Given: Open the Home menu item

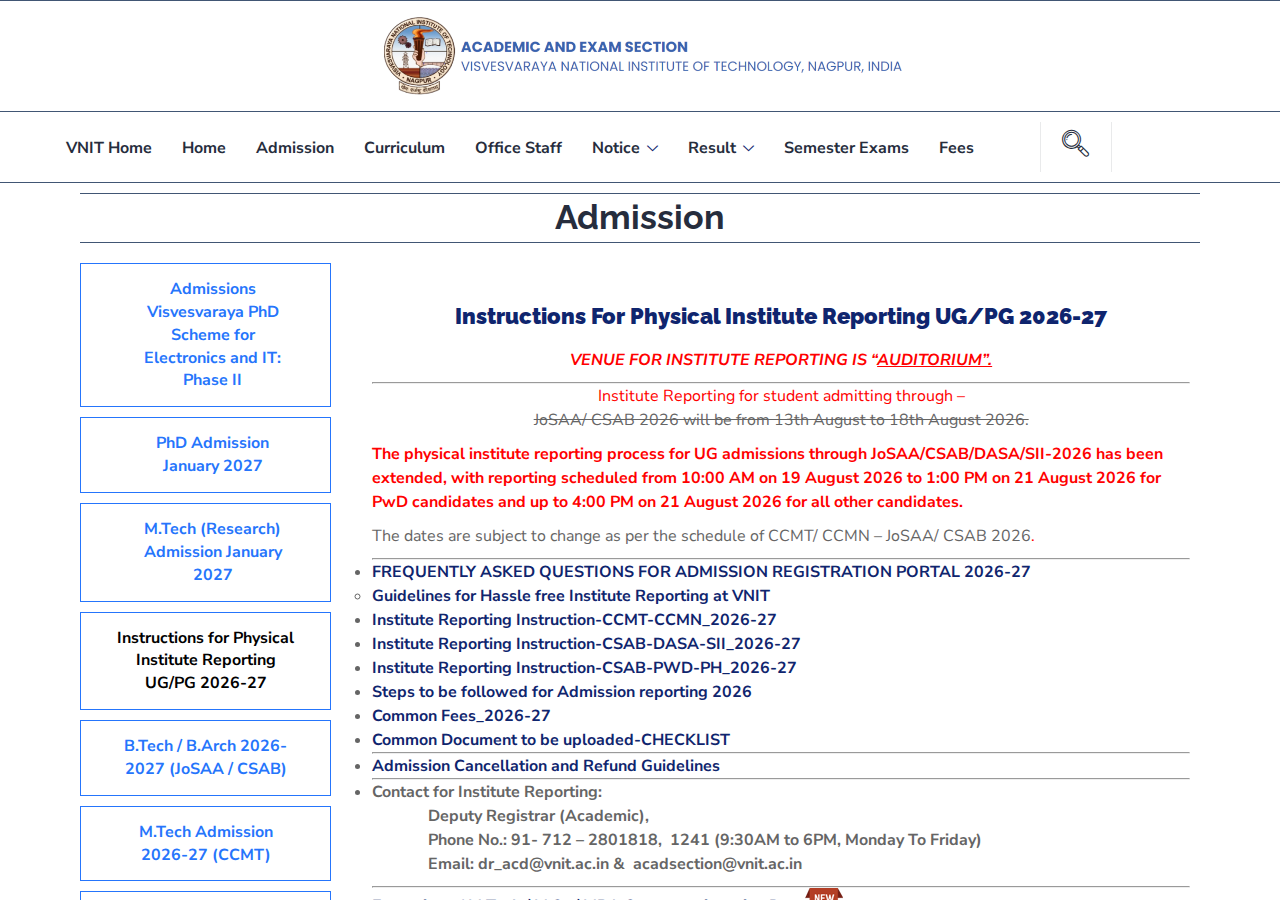Looking at the screenshot, I should click(204, 147).
